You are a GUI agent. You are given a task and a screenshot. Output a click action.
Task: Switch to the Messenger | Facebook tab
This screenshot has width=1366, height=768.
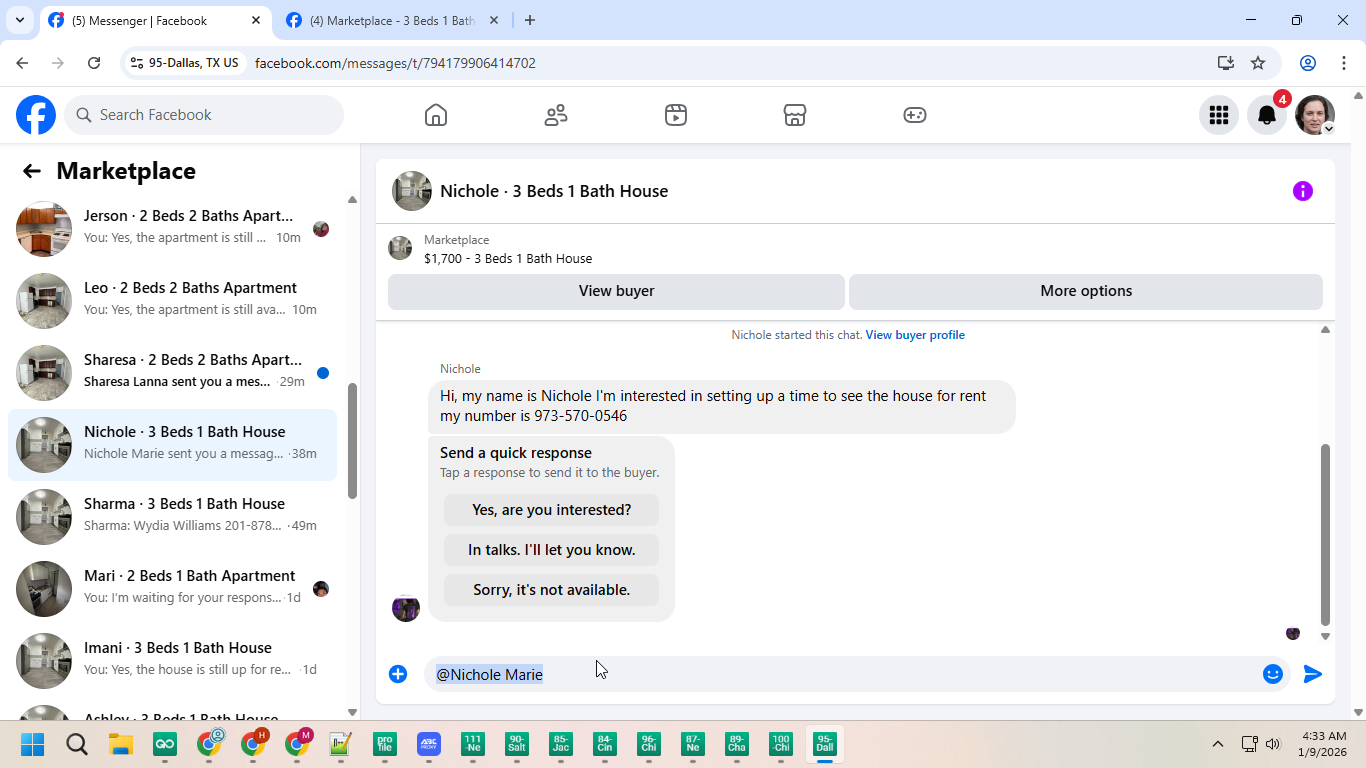click(x=155, y=20)
